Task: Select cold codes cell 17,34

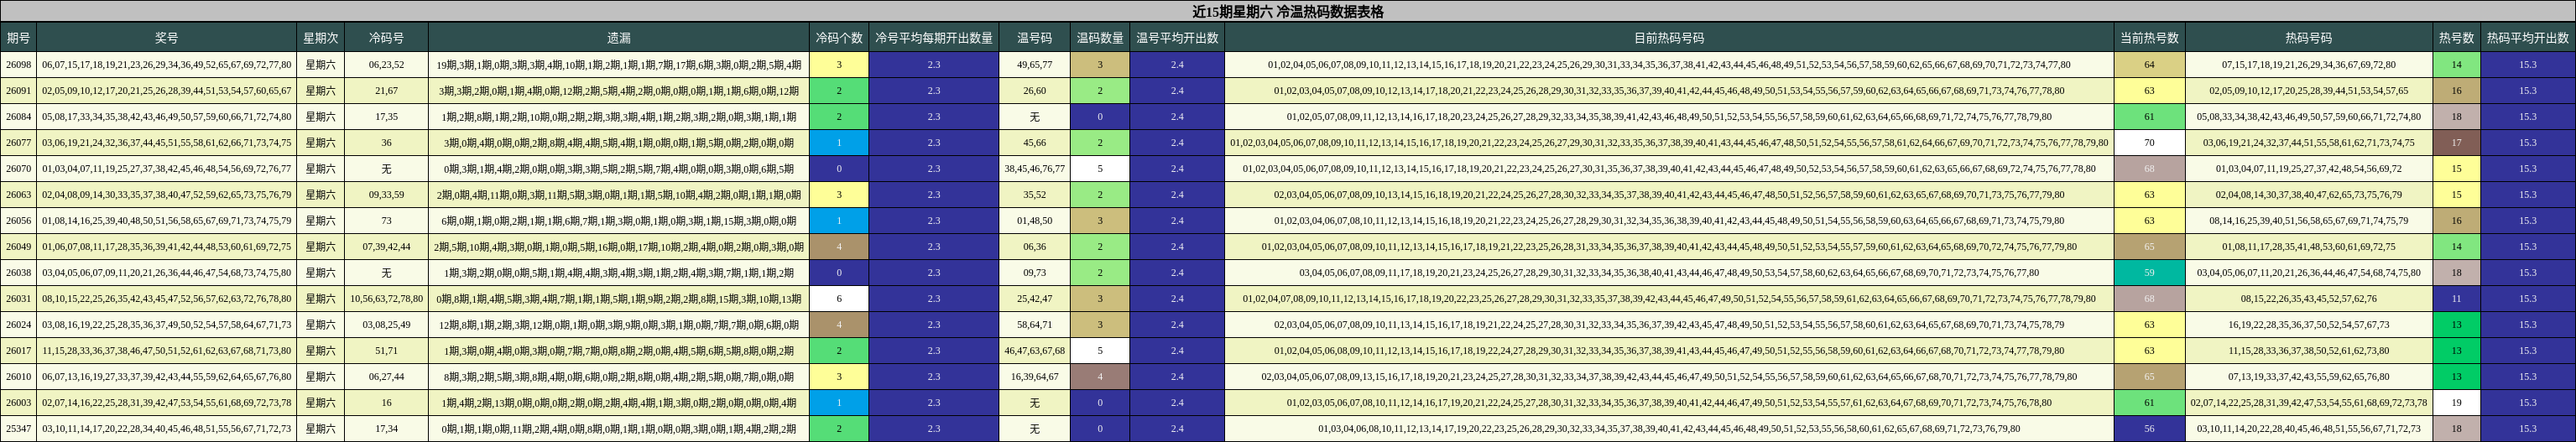Action: coord(386,429)
